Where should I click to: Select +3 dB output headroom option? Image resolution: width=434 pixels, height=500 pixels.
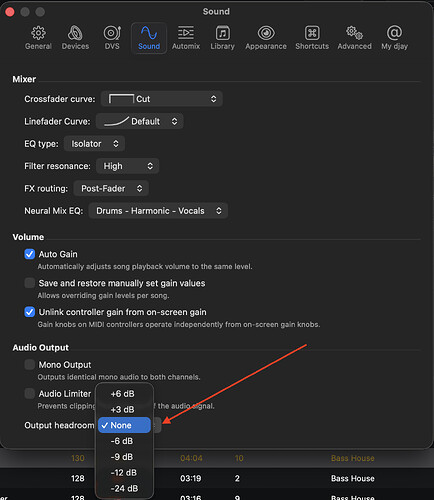pos(124,409)
